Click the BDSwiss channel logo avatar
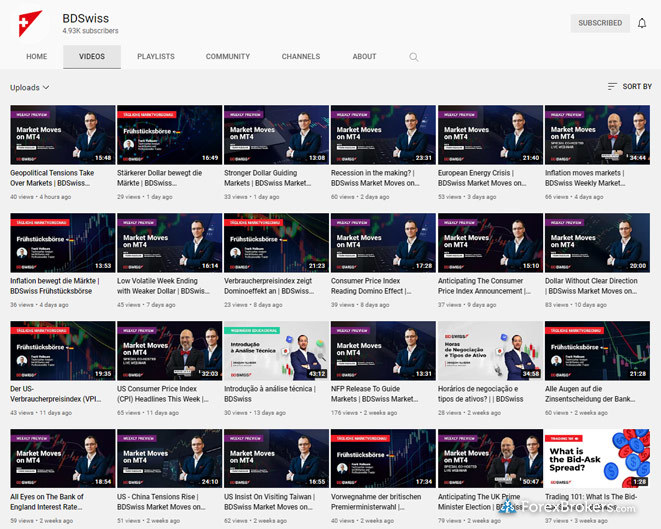Viewport: 661px width, 529px height. pyautogui.click(x=30, y=24)
